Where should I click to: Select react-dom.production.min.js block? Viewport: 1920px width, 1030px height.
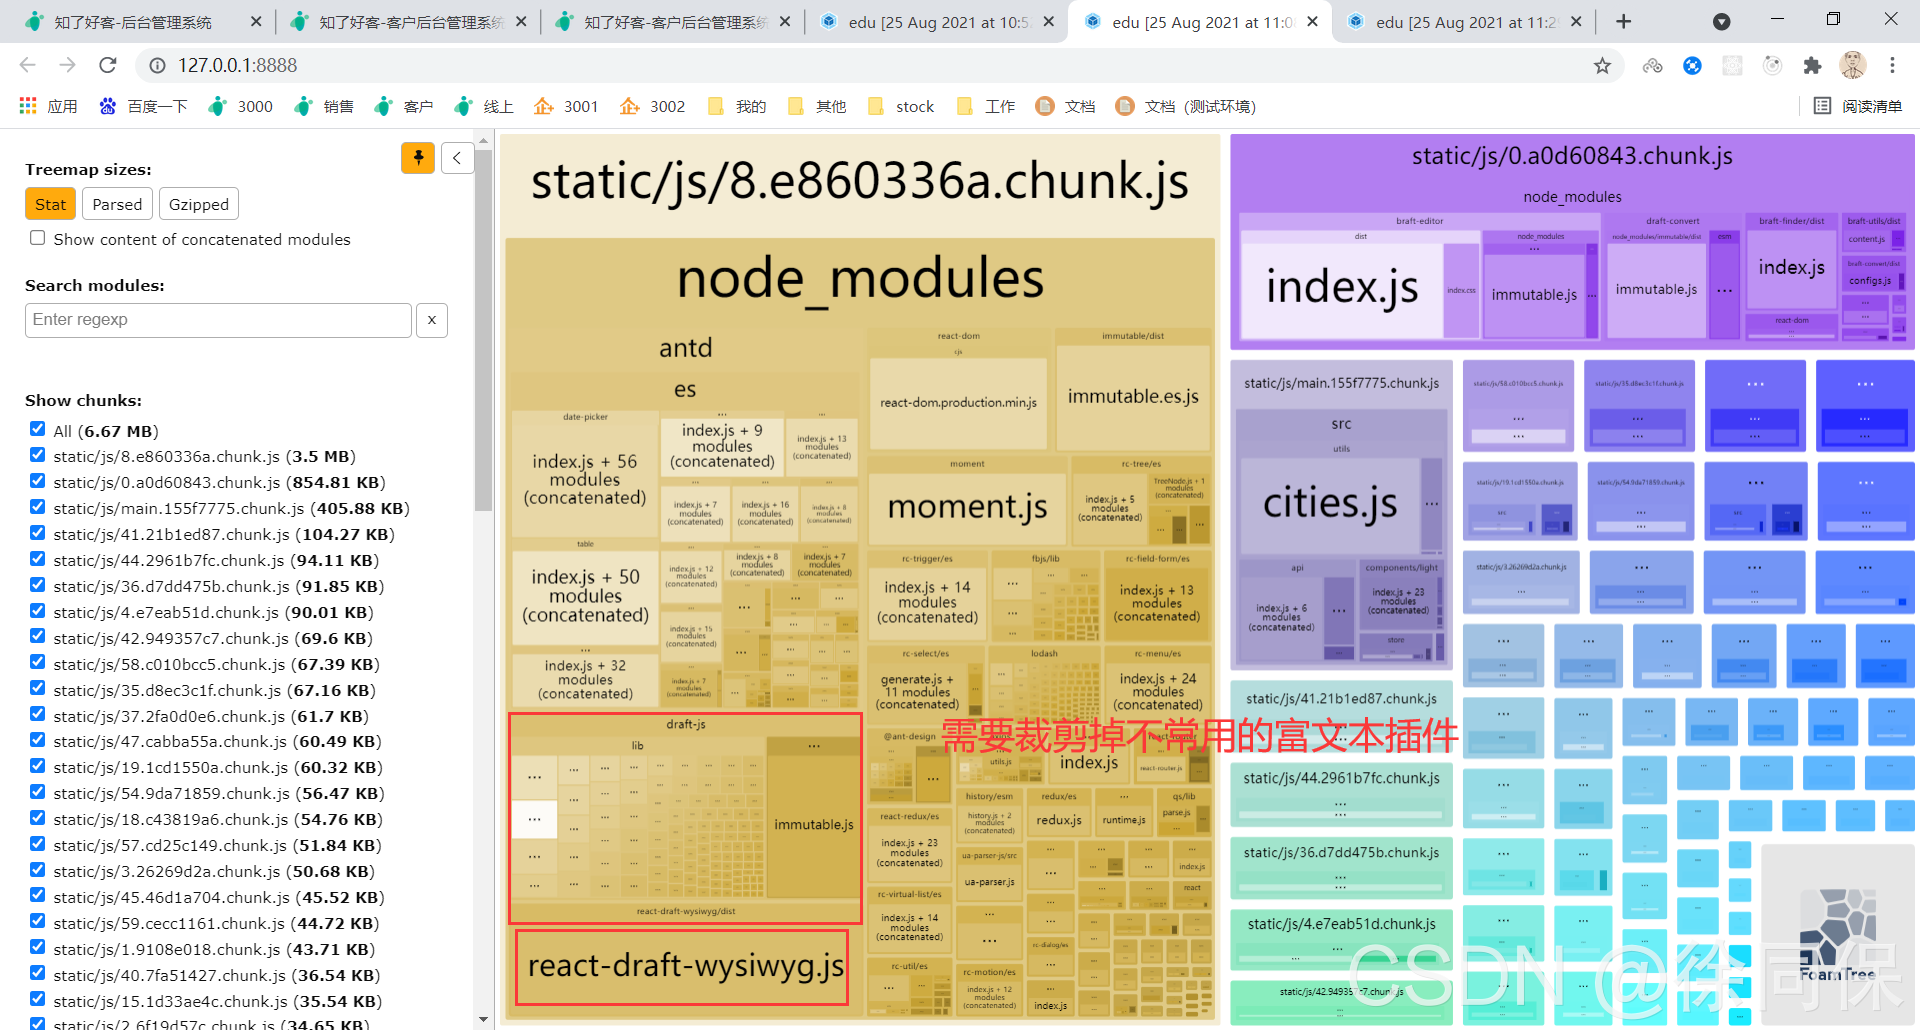click(958, 403)
